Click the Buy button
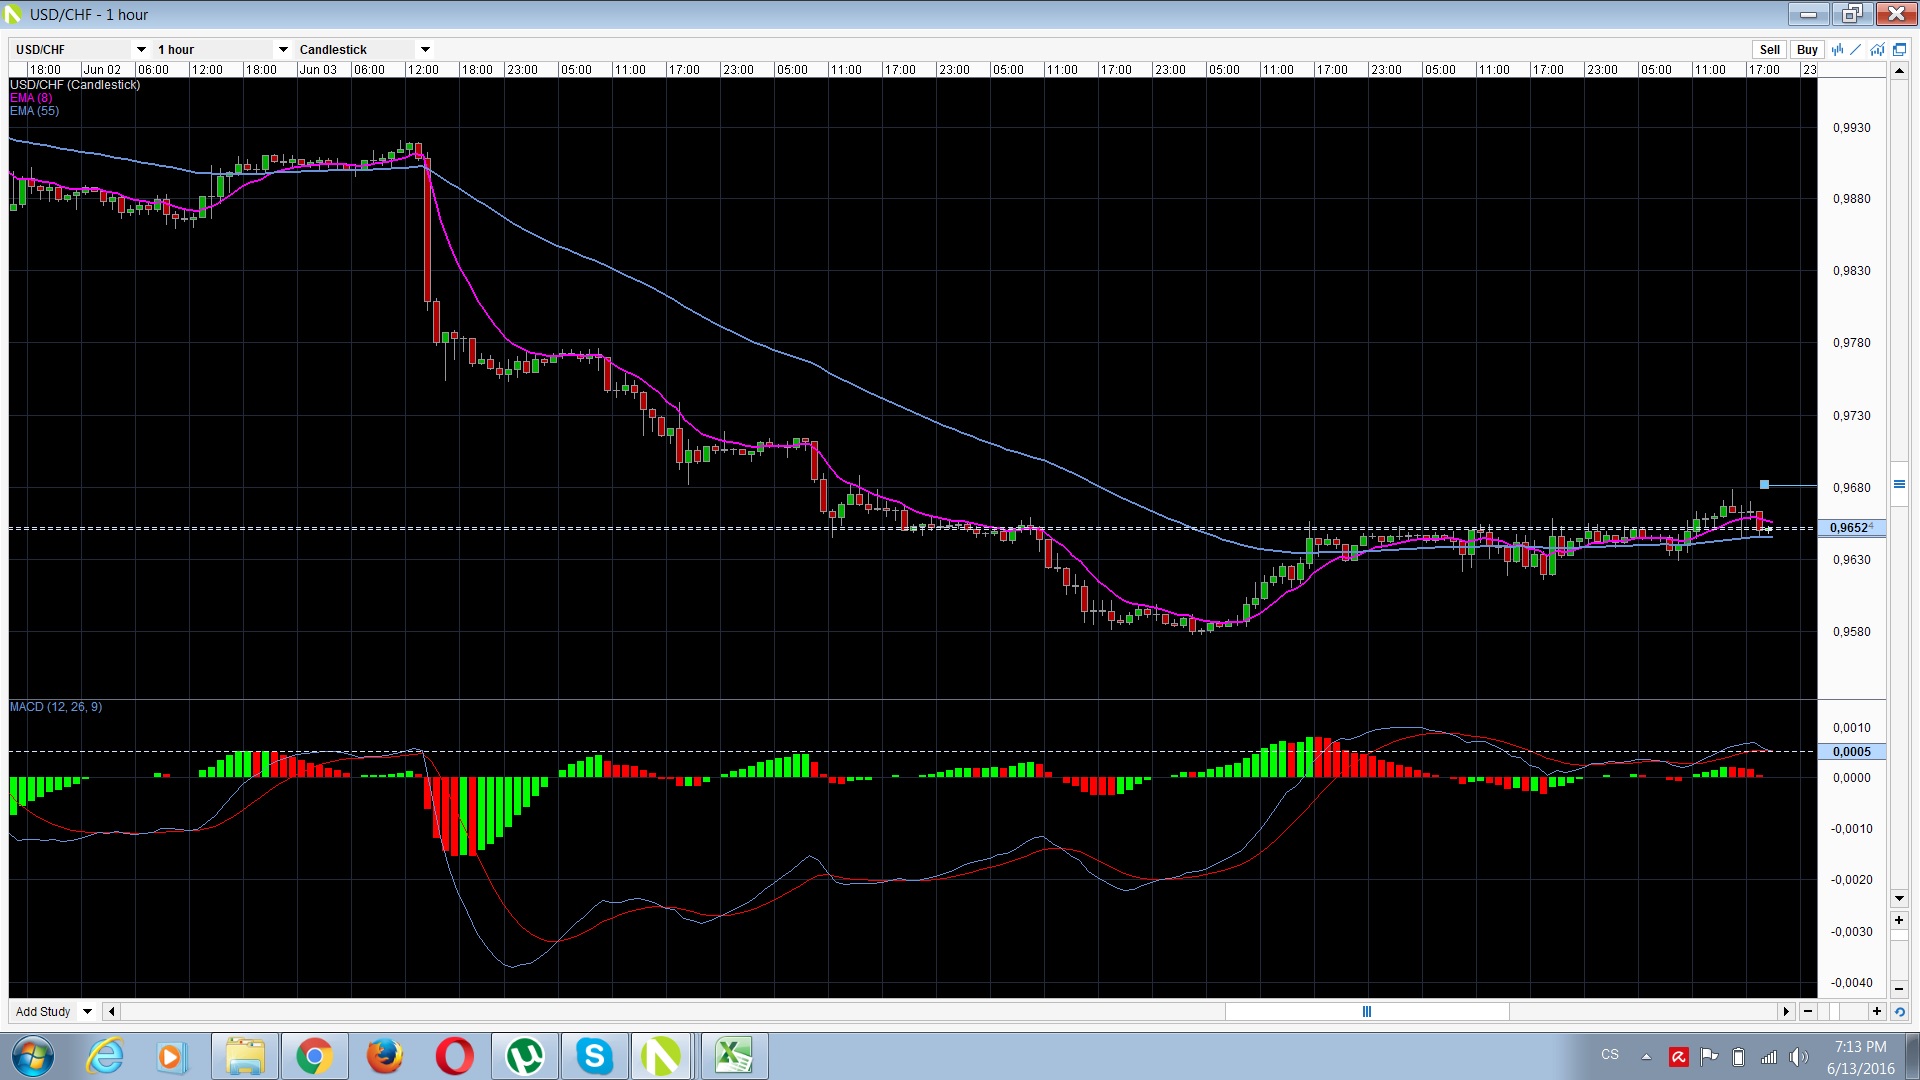 pyautogui.click(x=1807, y=49)
